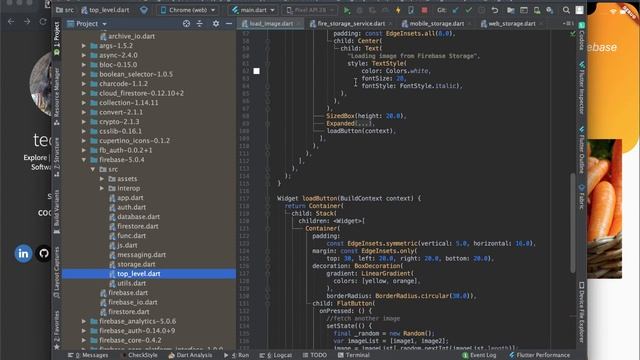The height and width of the screenshot is (360, 640).
Task: Open the Device File Explorer side panel
Action: [x=582, y=312]
